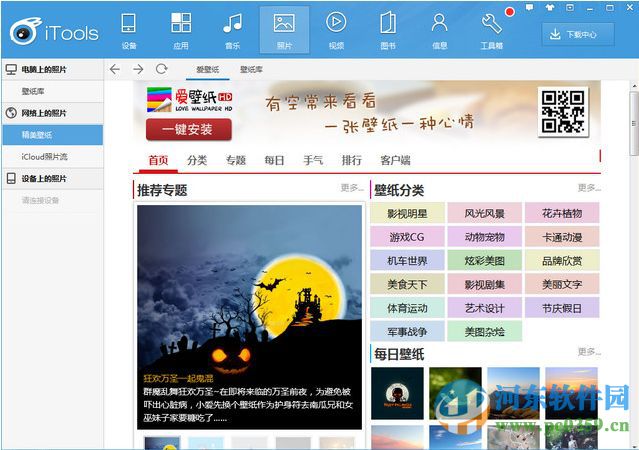Click the vertical scrollbar on the right

click(x=634, y=123)
